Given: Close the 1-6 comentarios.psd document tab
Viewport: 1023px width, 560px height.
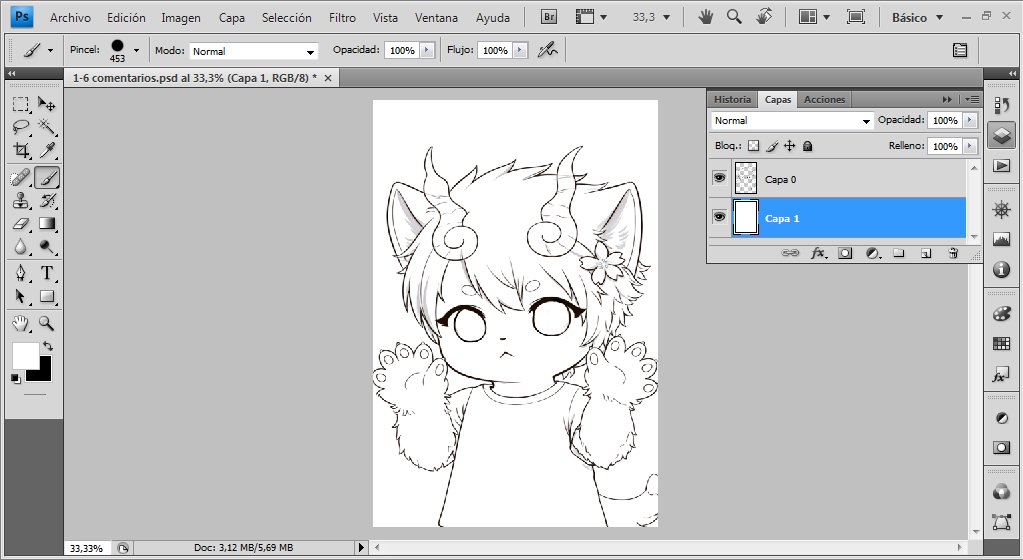Looking at the screenshot, I should [328, 78].
